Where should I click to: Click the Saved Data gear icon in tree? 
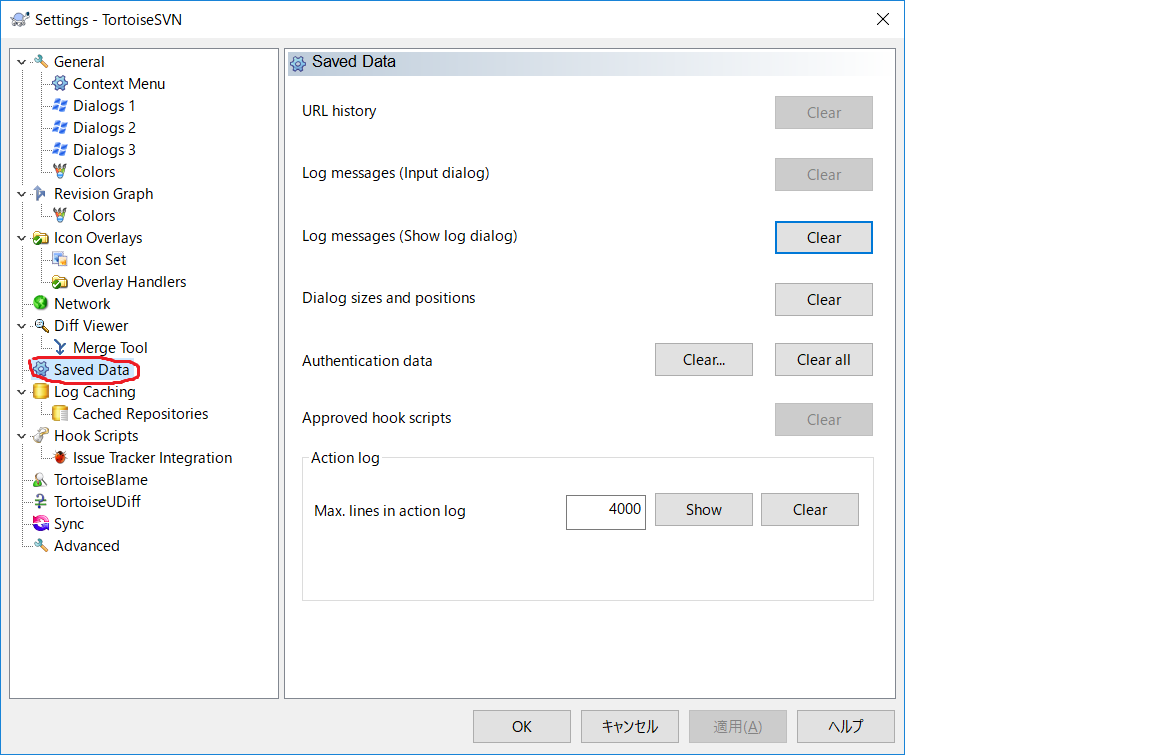(41, 369)
